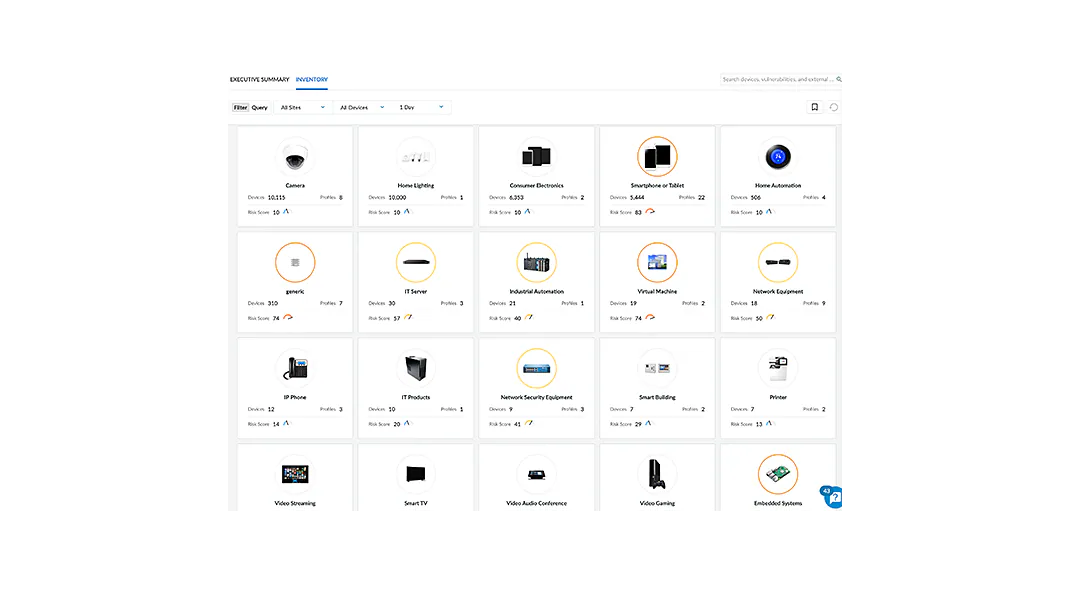Click Smartphone or Tablet risk gauge icon

pyautogui.click(x=650, y=212)
